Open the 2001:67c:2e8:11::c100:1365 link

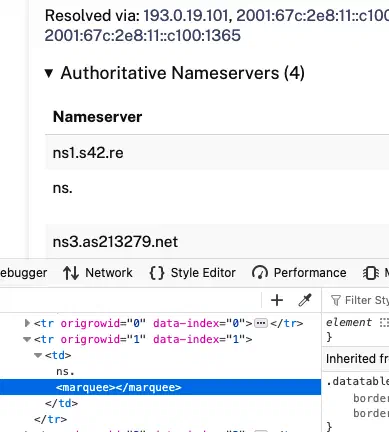(x=143, y=35)
